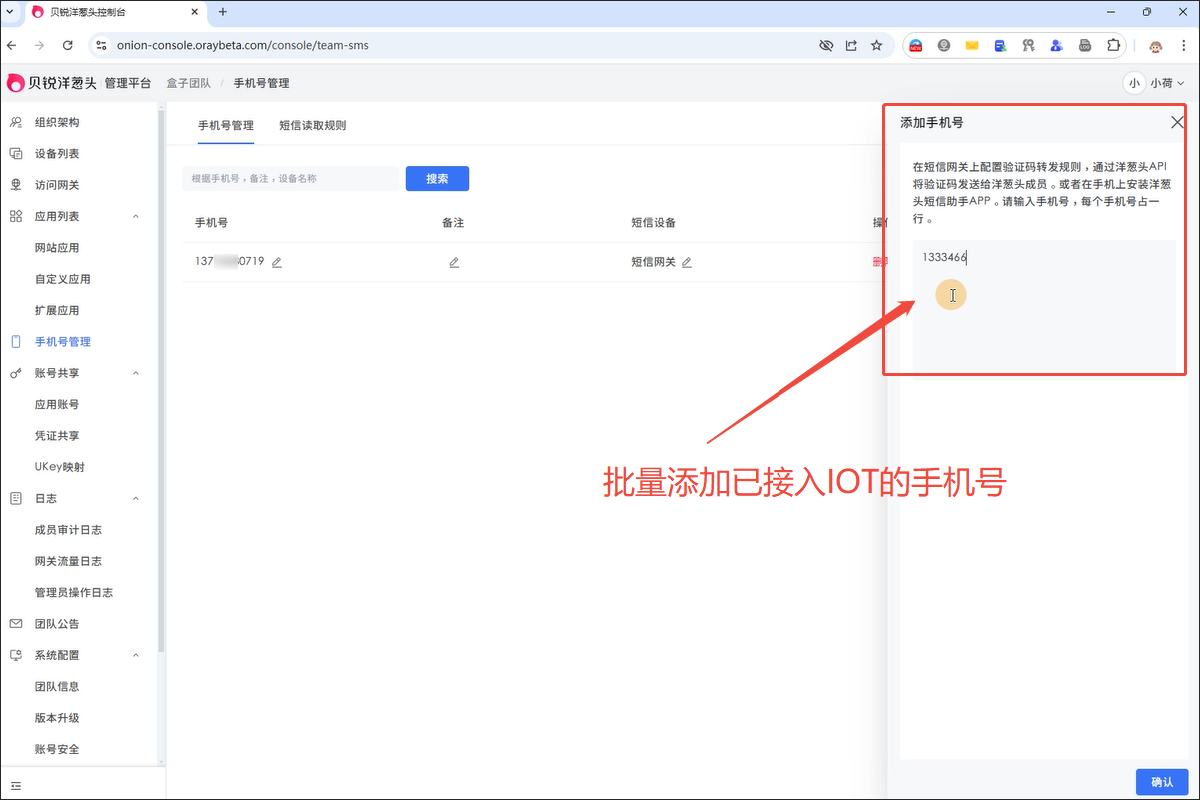Open 设备列表 in the sidebar
Image resolution: width=1200 pixels, height=800 pixels.
pos(57,153)
